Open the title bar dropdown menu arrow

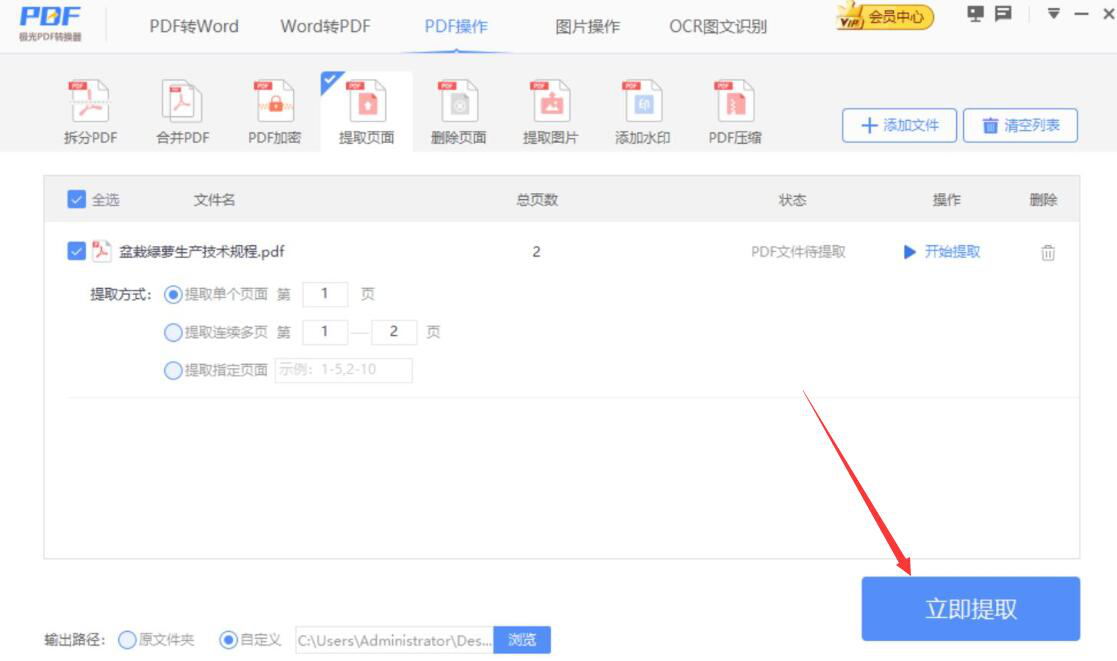(x=1053, y=14)
